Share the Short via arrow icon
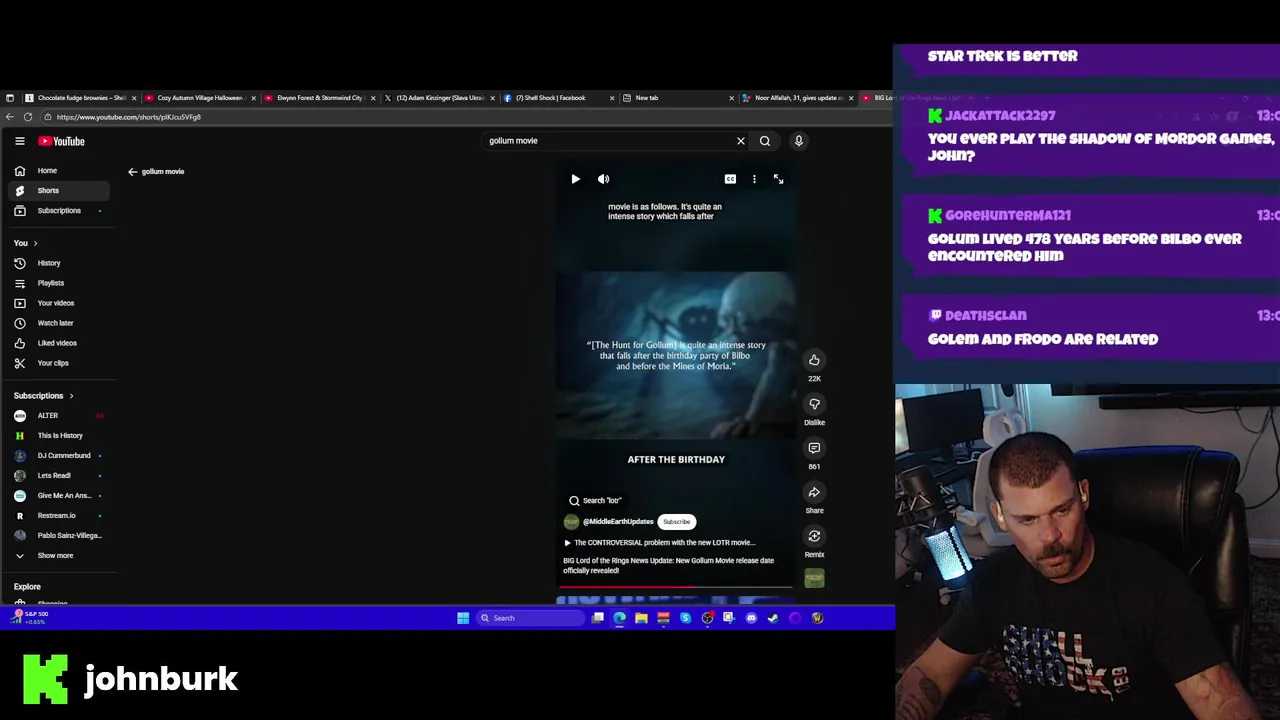This screenshot has height=720, width=1280. click(814, 492)
